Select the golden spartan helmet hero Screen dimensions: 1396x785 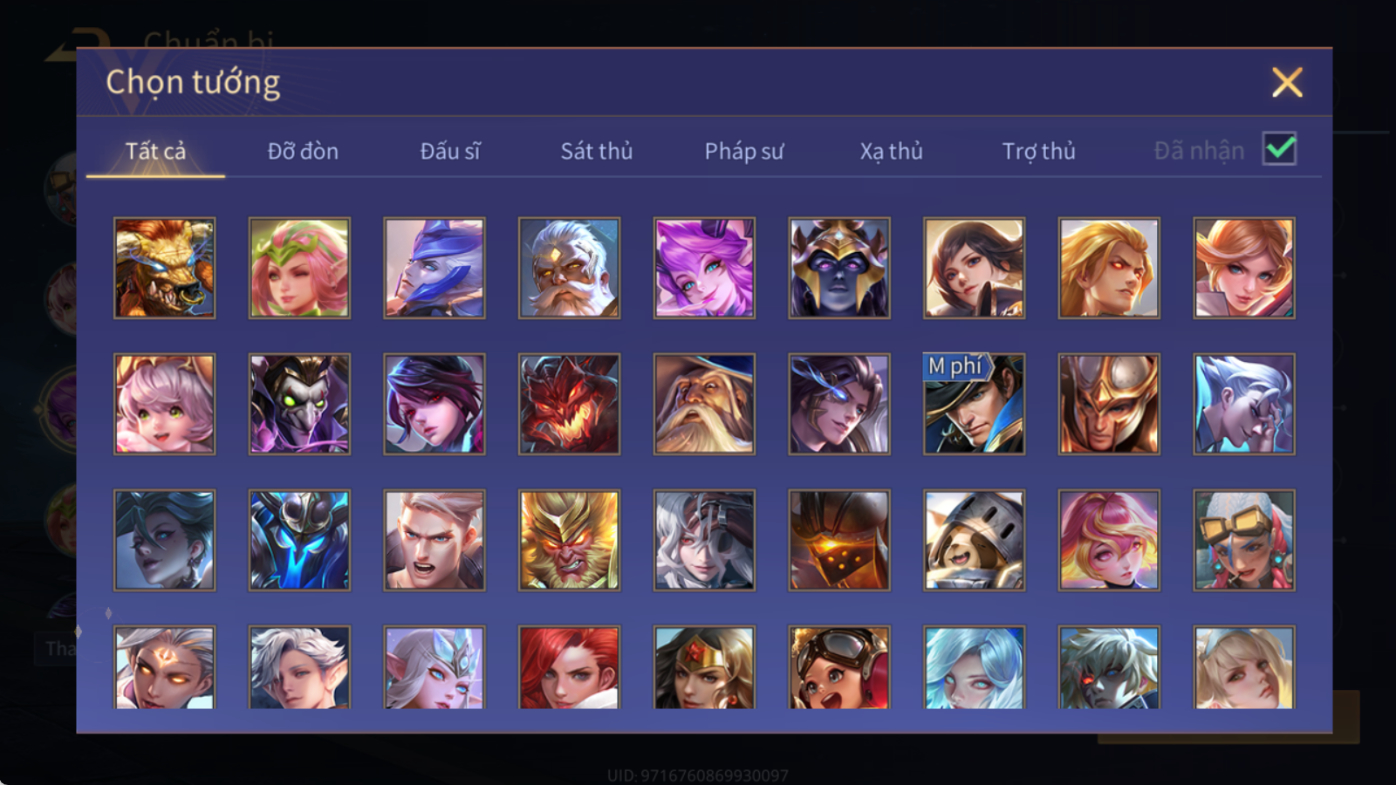1109,404
